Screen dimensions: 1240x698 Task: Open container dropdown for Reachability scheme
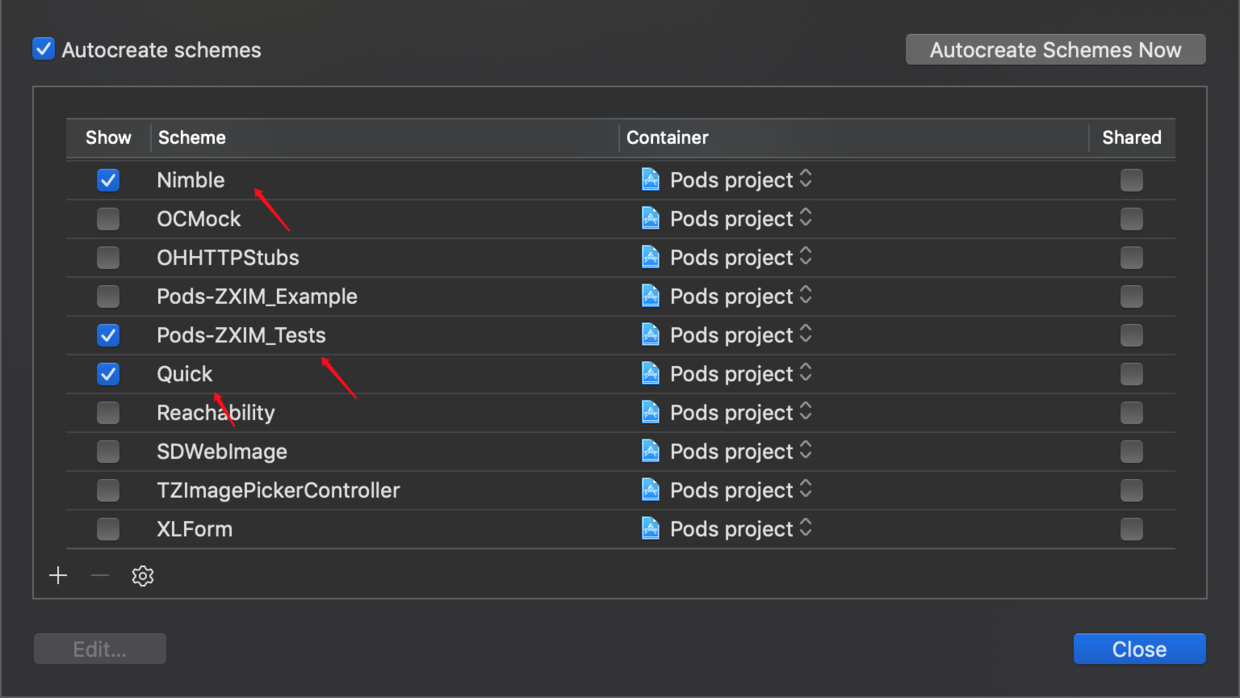[x=806, y=413]
